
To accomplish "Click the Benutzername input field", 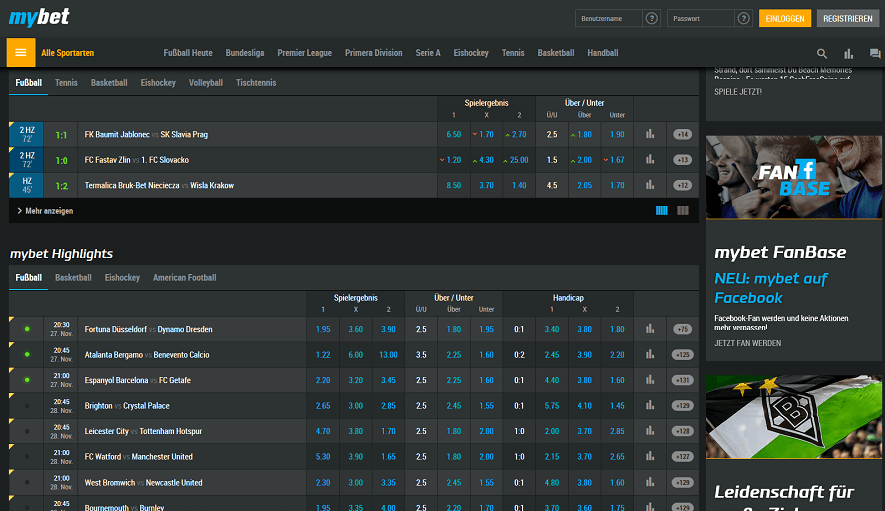I will (609, 19).
